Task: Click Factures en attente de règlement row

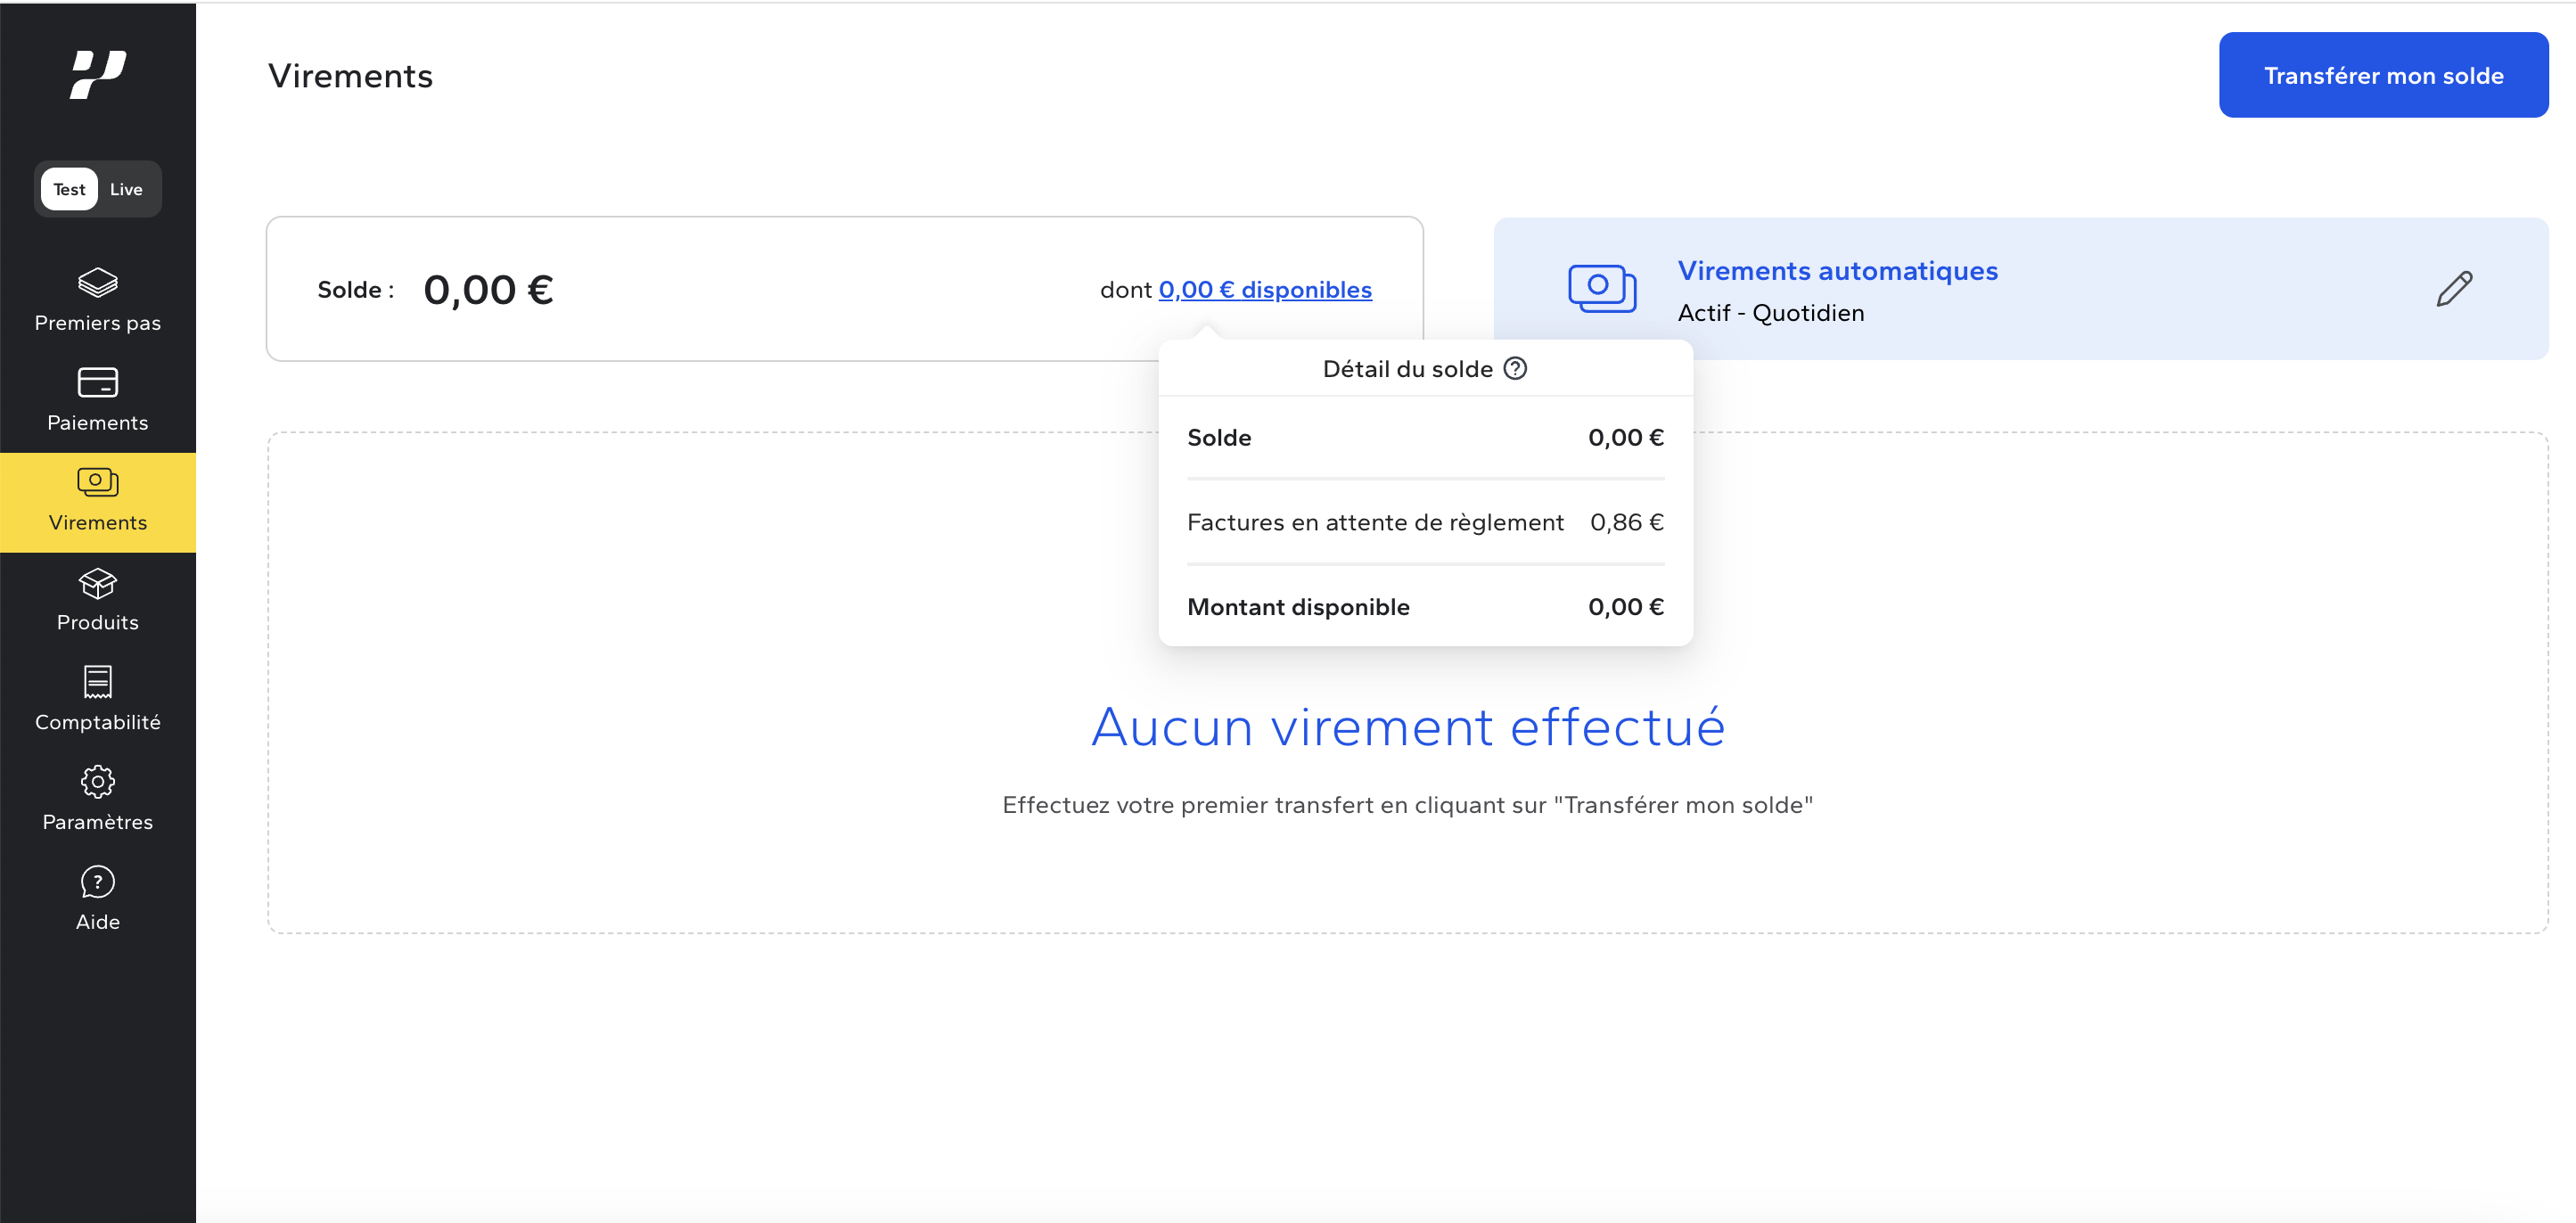Action: tap(1425, 522)
